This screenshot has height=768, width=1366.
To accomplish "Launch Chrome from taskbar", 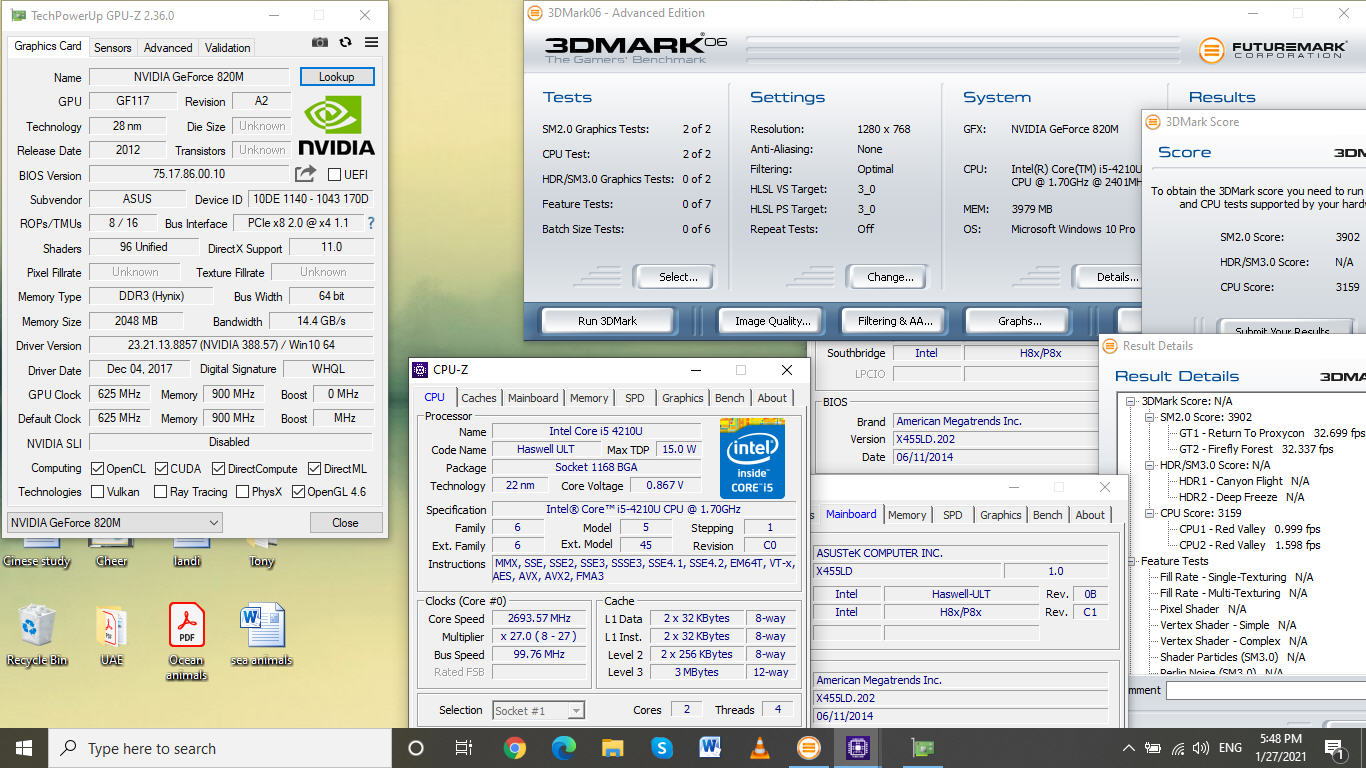I will coord(515,748).
